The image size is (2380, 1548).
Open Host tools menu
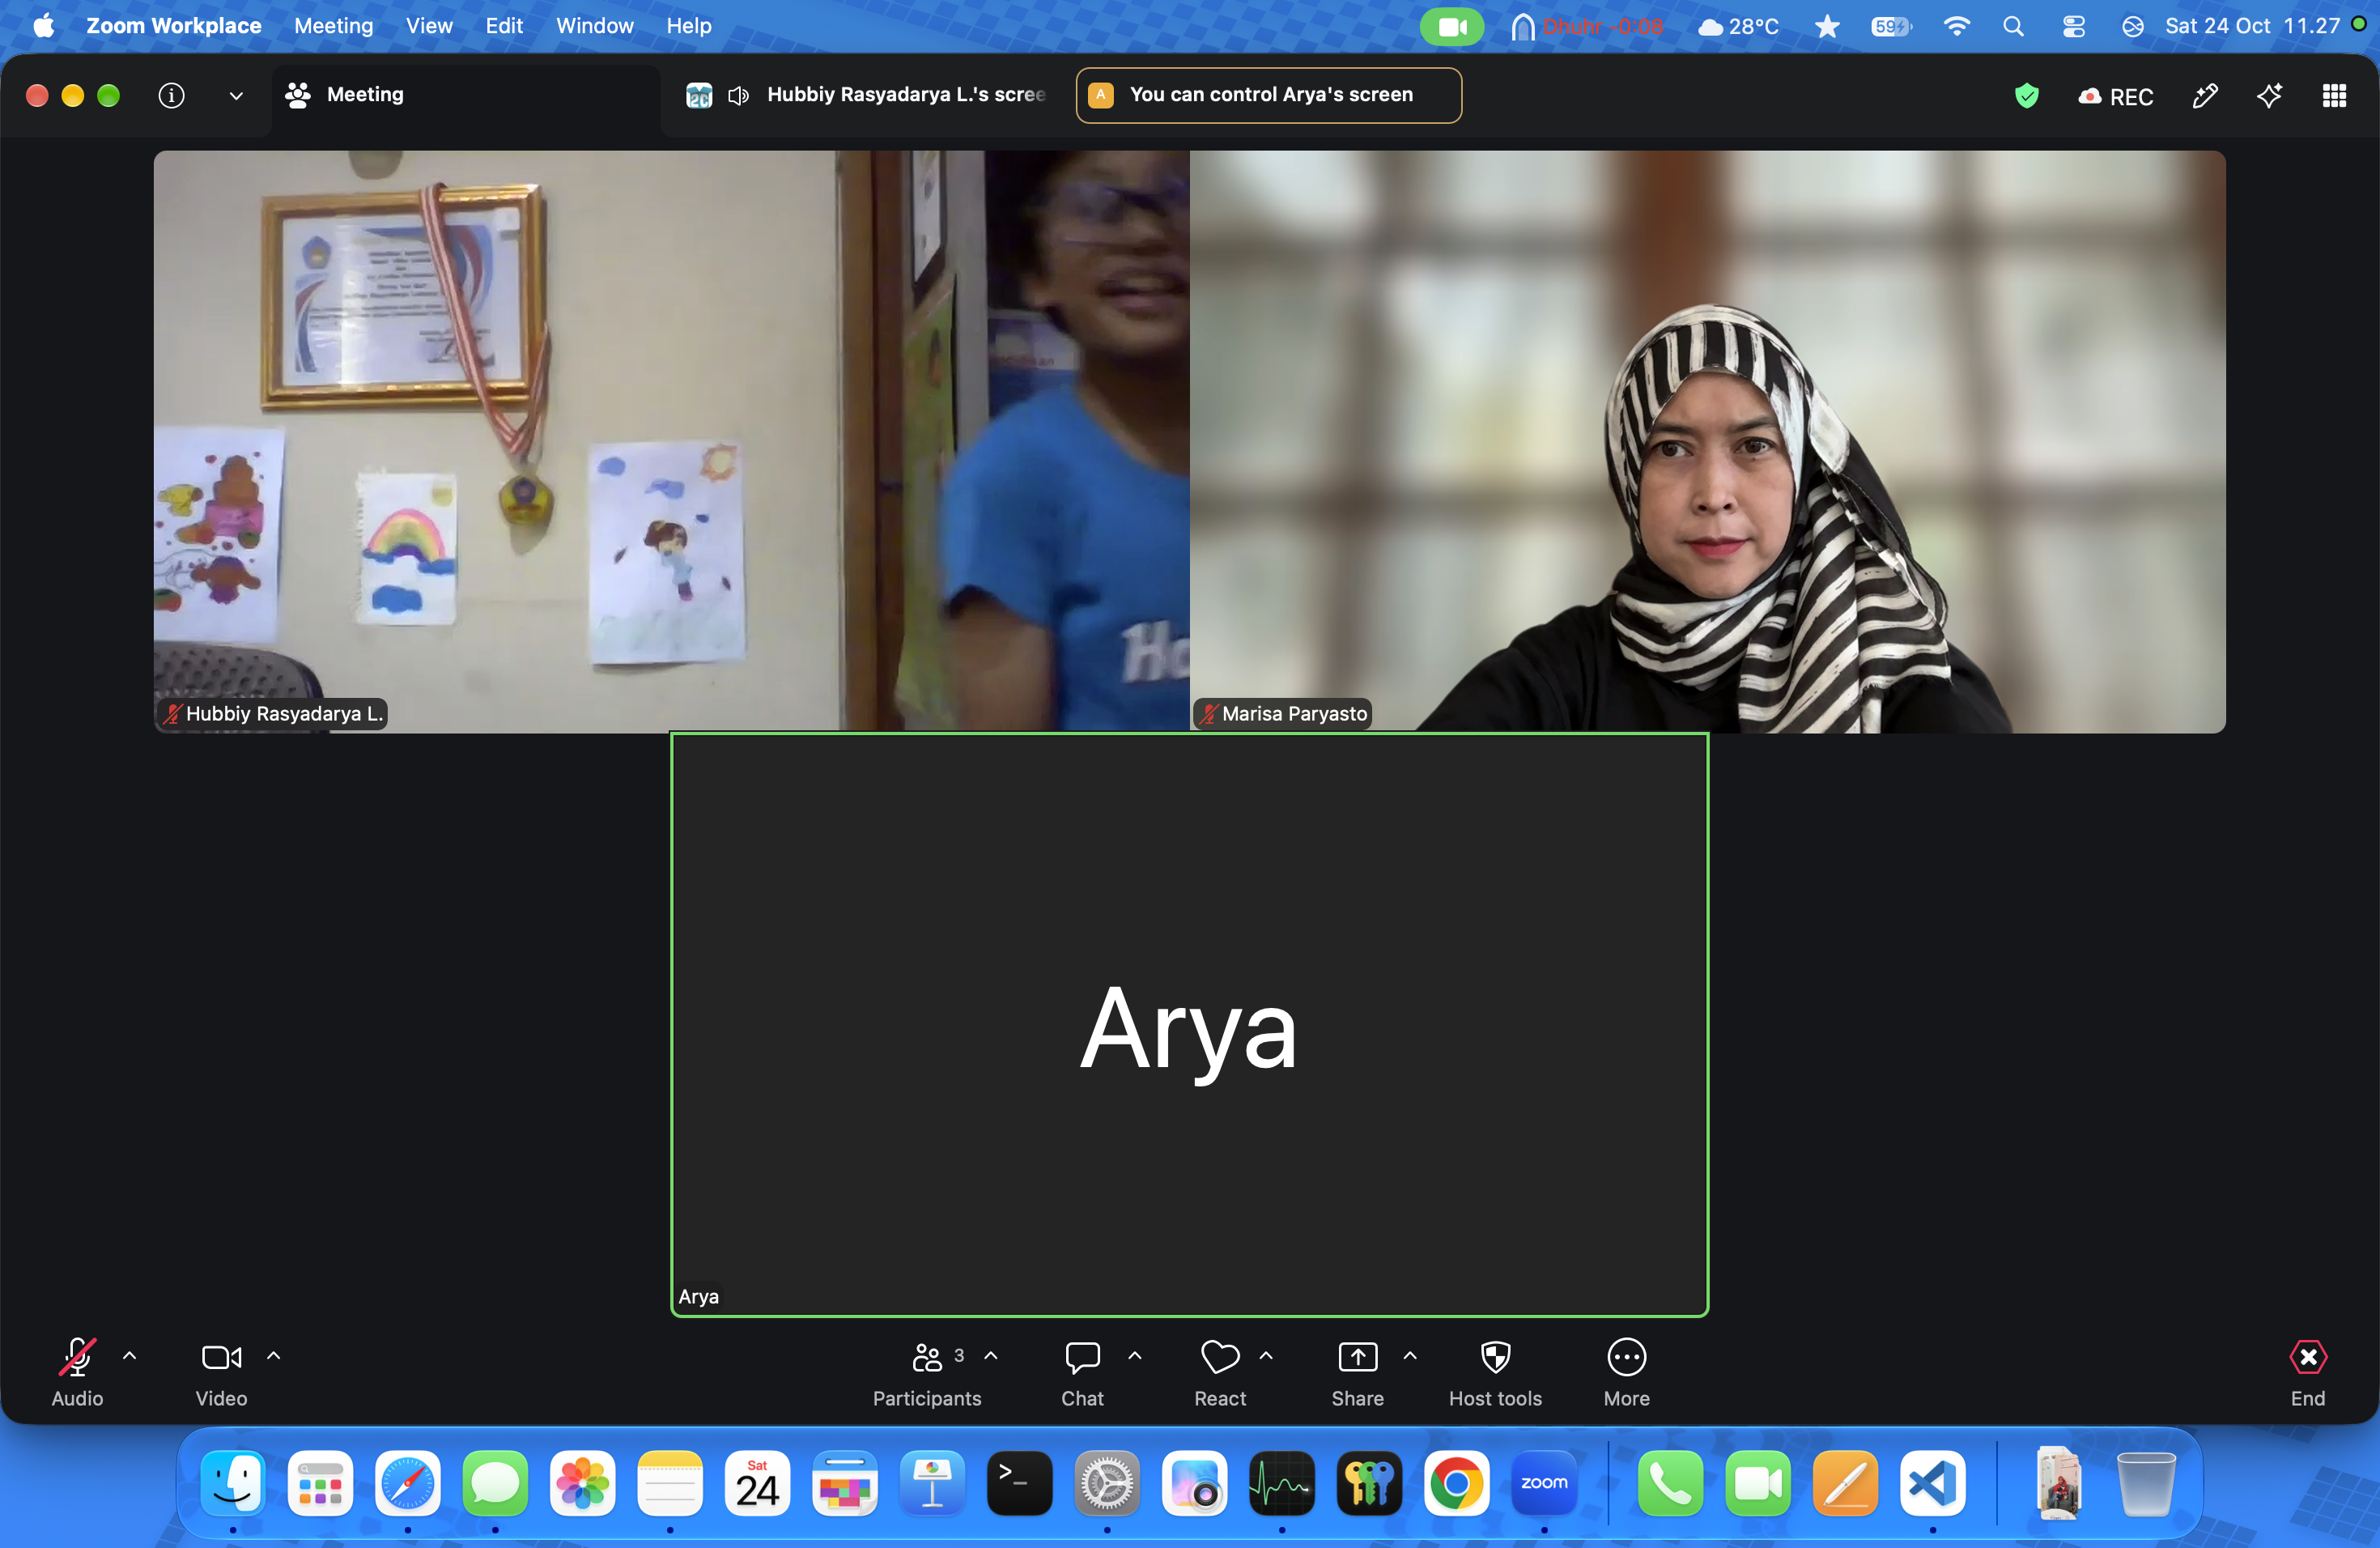click(x=1495, y=1373)
